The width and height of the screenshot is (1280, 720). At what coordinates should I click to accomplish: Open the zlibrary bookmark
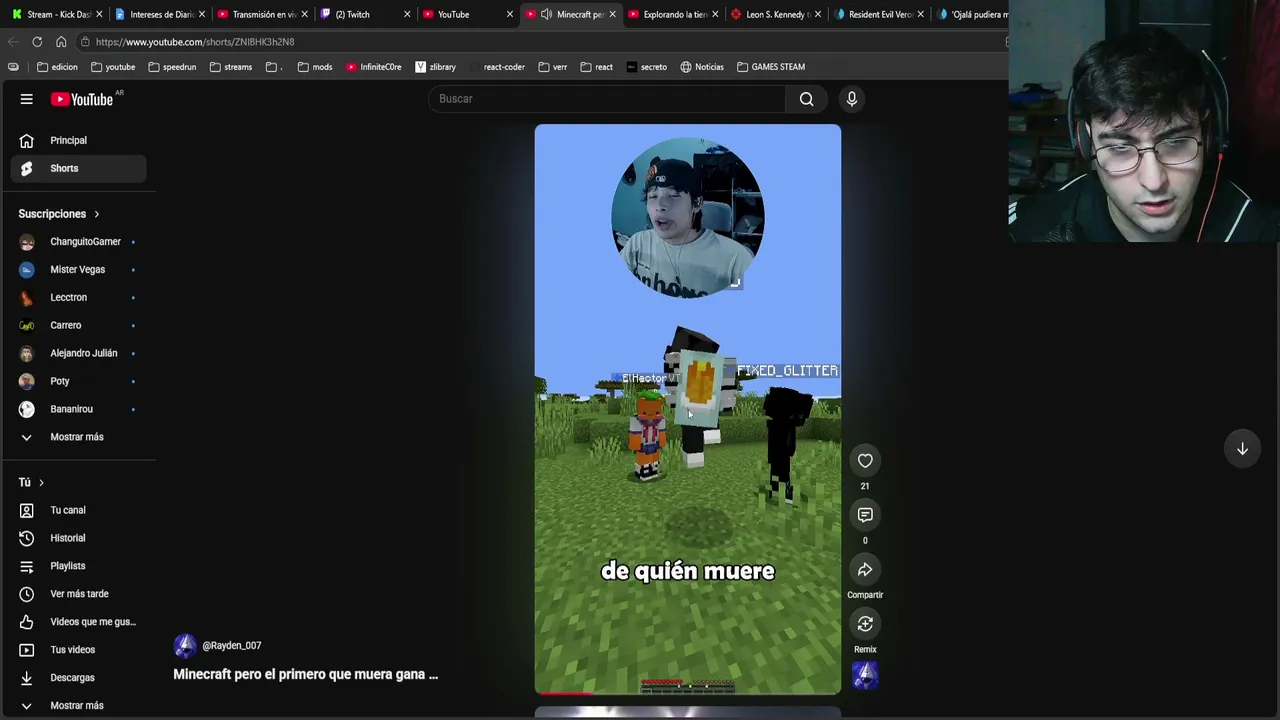pyautogui.click(x=436, y=67)
